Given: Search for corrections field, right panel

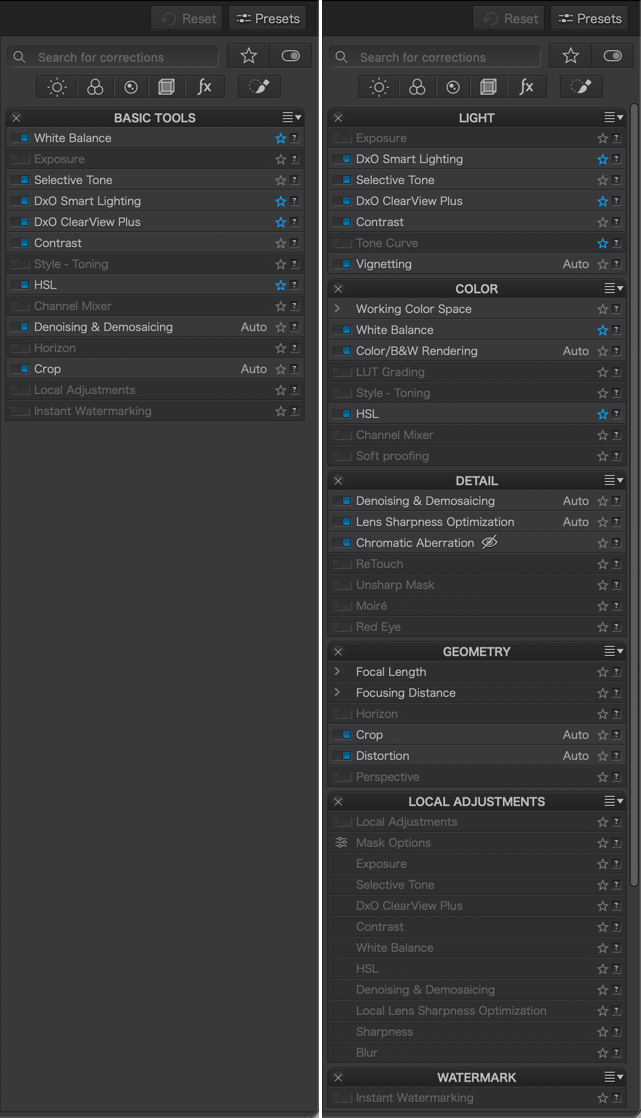Looking at the screenshot, I should 436,57.
